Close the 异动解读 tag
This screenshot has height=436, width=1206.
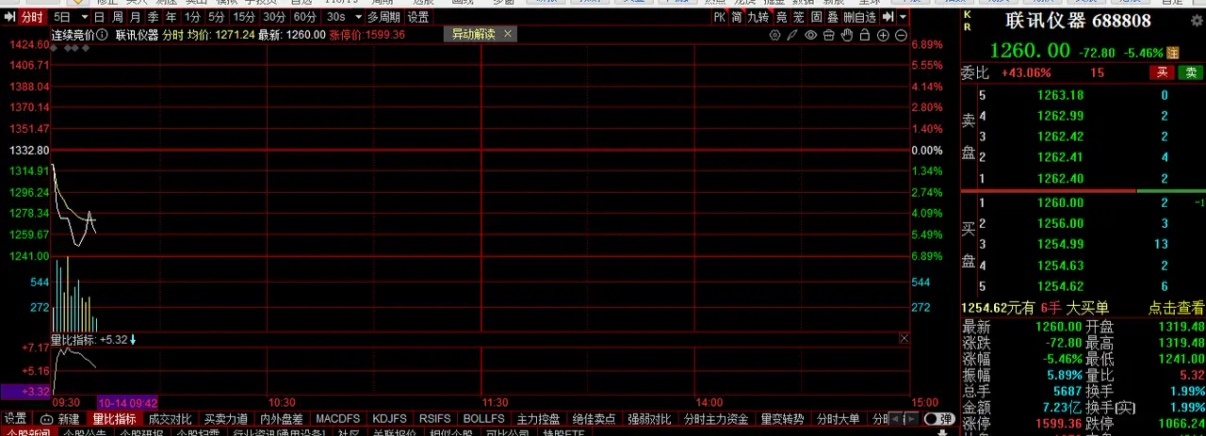coord(507,34)
